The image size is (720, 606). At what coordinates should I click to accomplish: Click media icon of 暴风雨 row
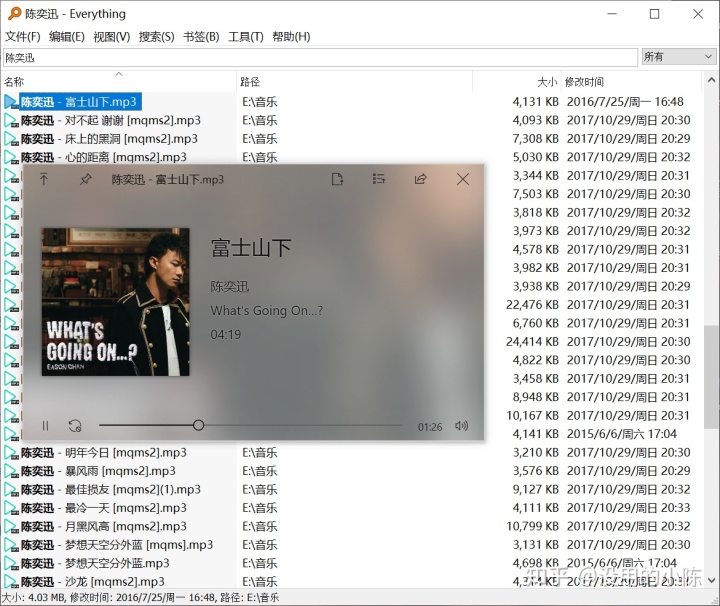11,471
